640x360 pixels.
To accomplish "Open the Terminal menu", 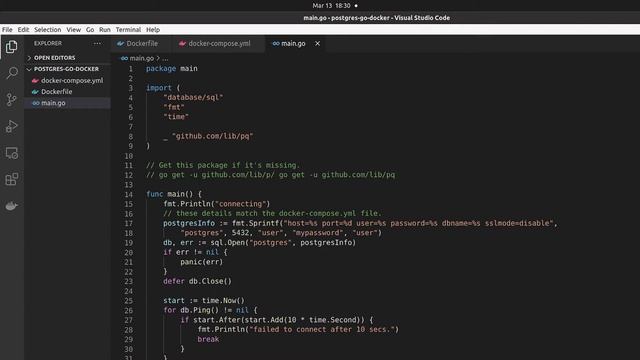I will 128,29.
